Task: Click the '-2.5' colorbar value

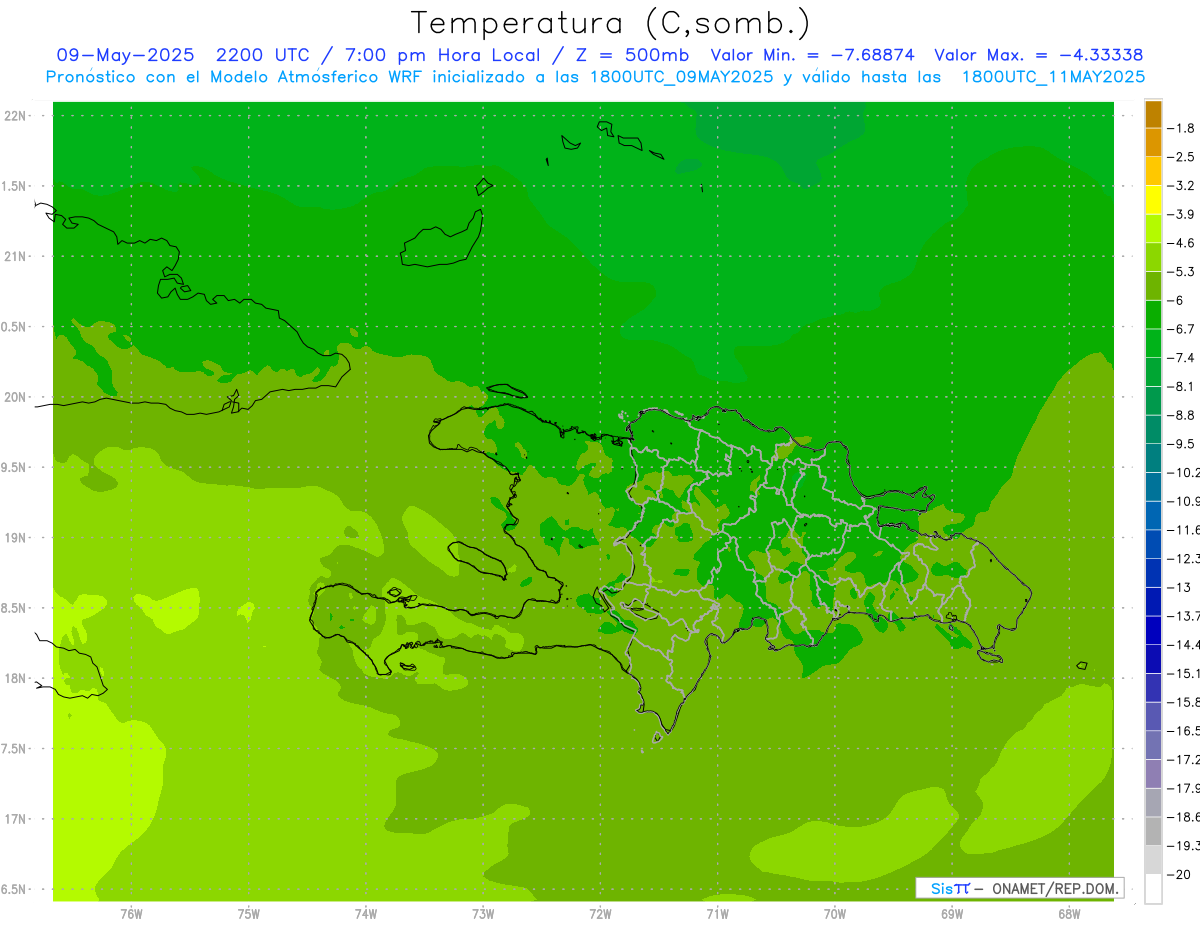Action: [1181, 157]
